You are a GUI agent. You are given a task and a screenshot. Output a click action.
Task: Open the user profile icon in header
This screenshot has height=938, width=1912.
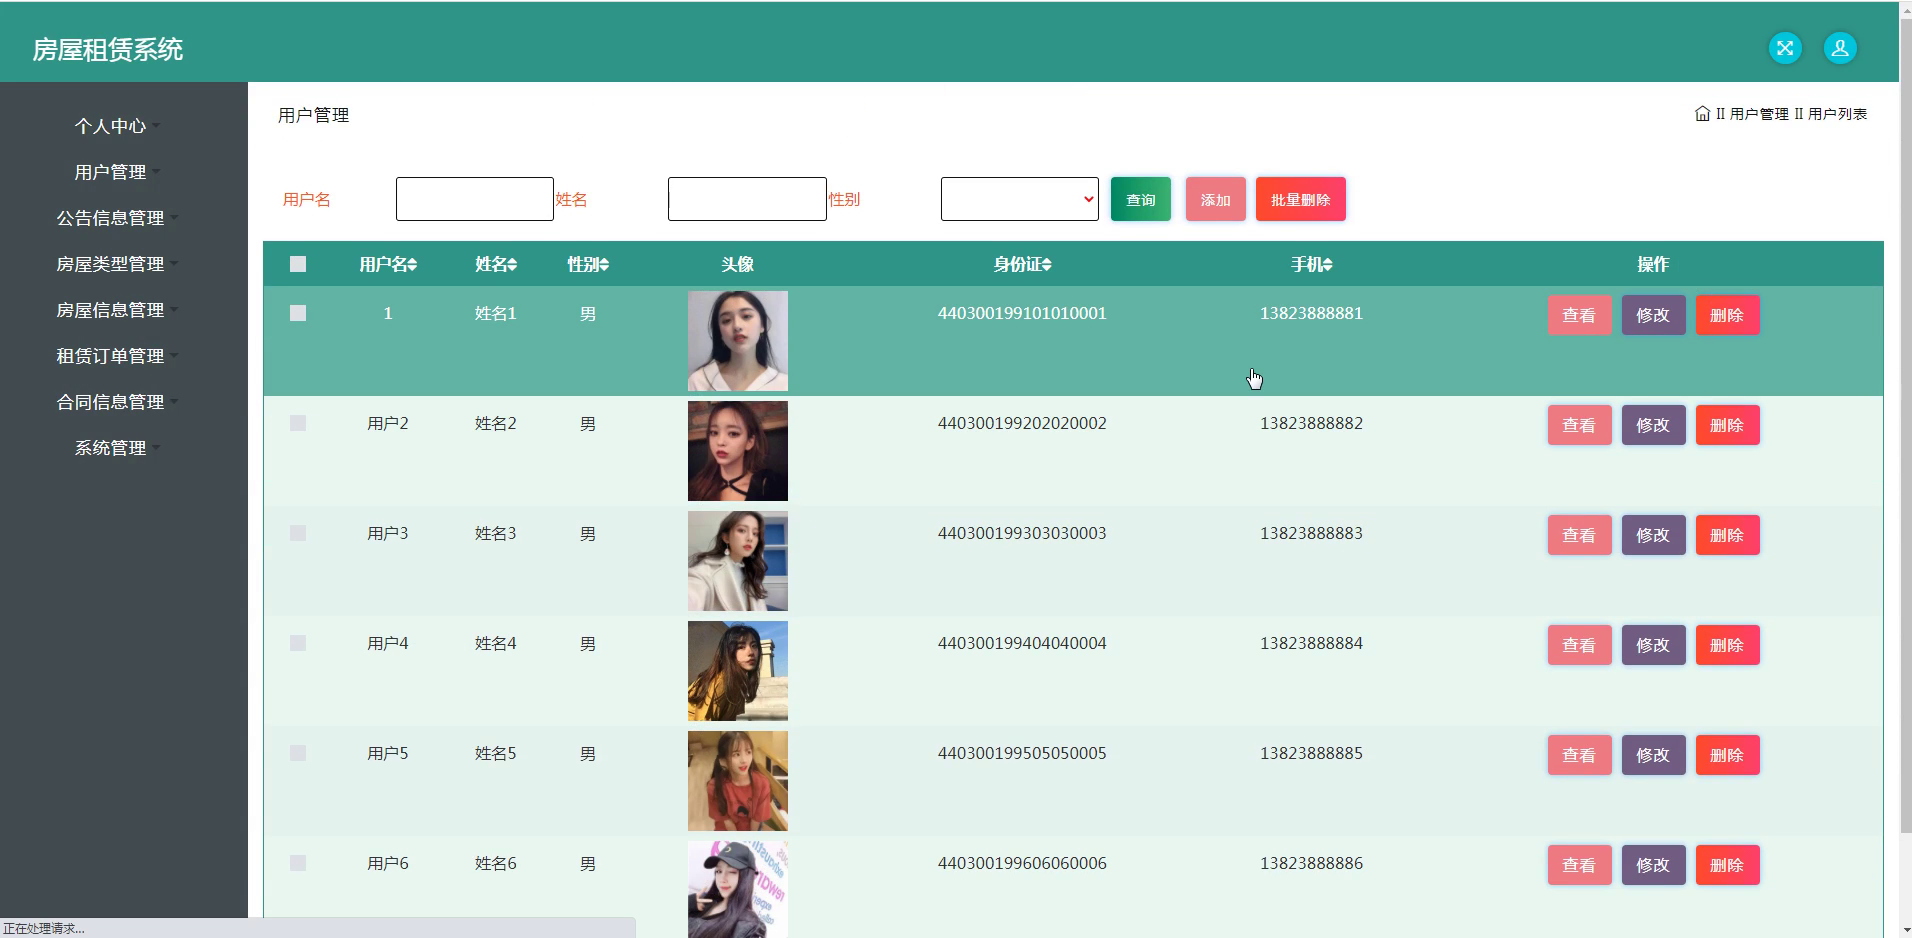(1840, 48)
